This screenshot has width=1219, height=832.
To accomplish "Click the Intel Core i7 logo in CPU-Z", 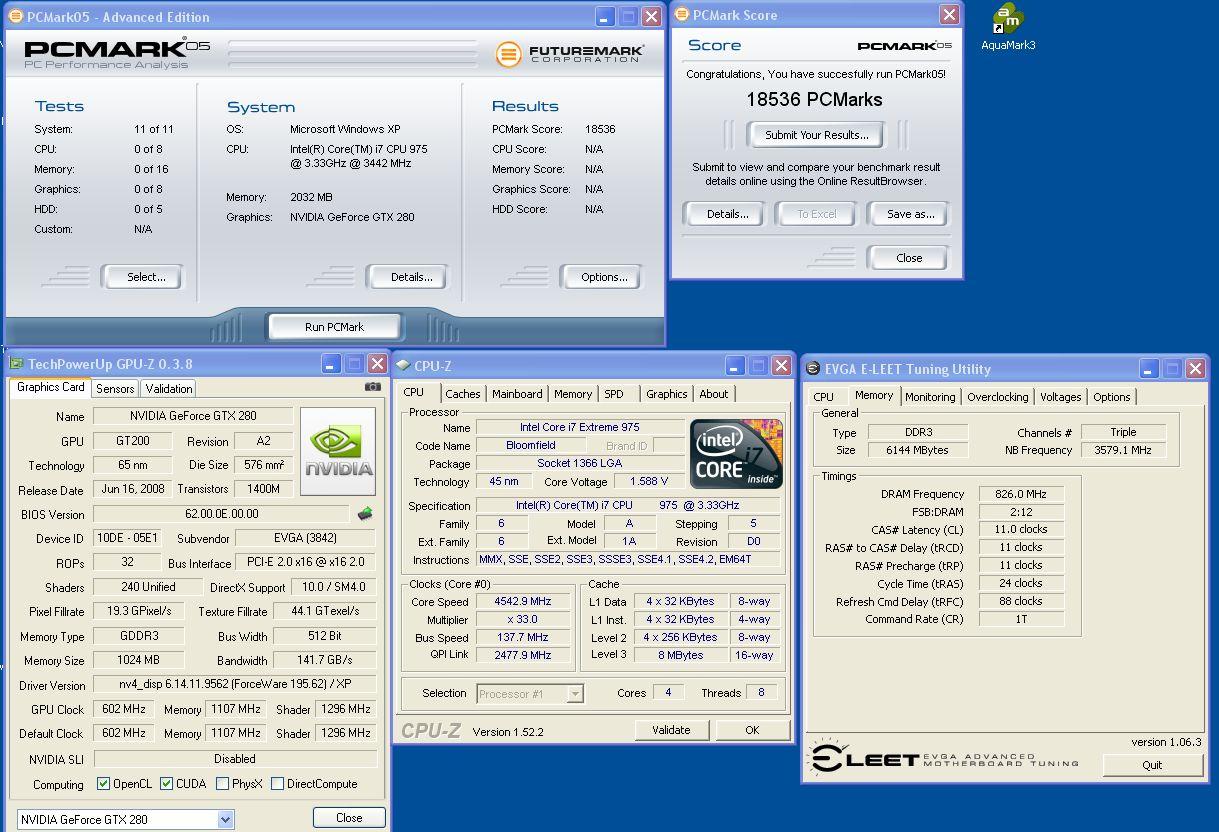I will [736, 454].
